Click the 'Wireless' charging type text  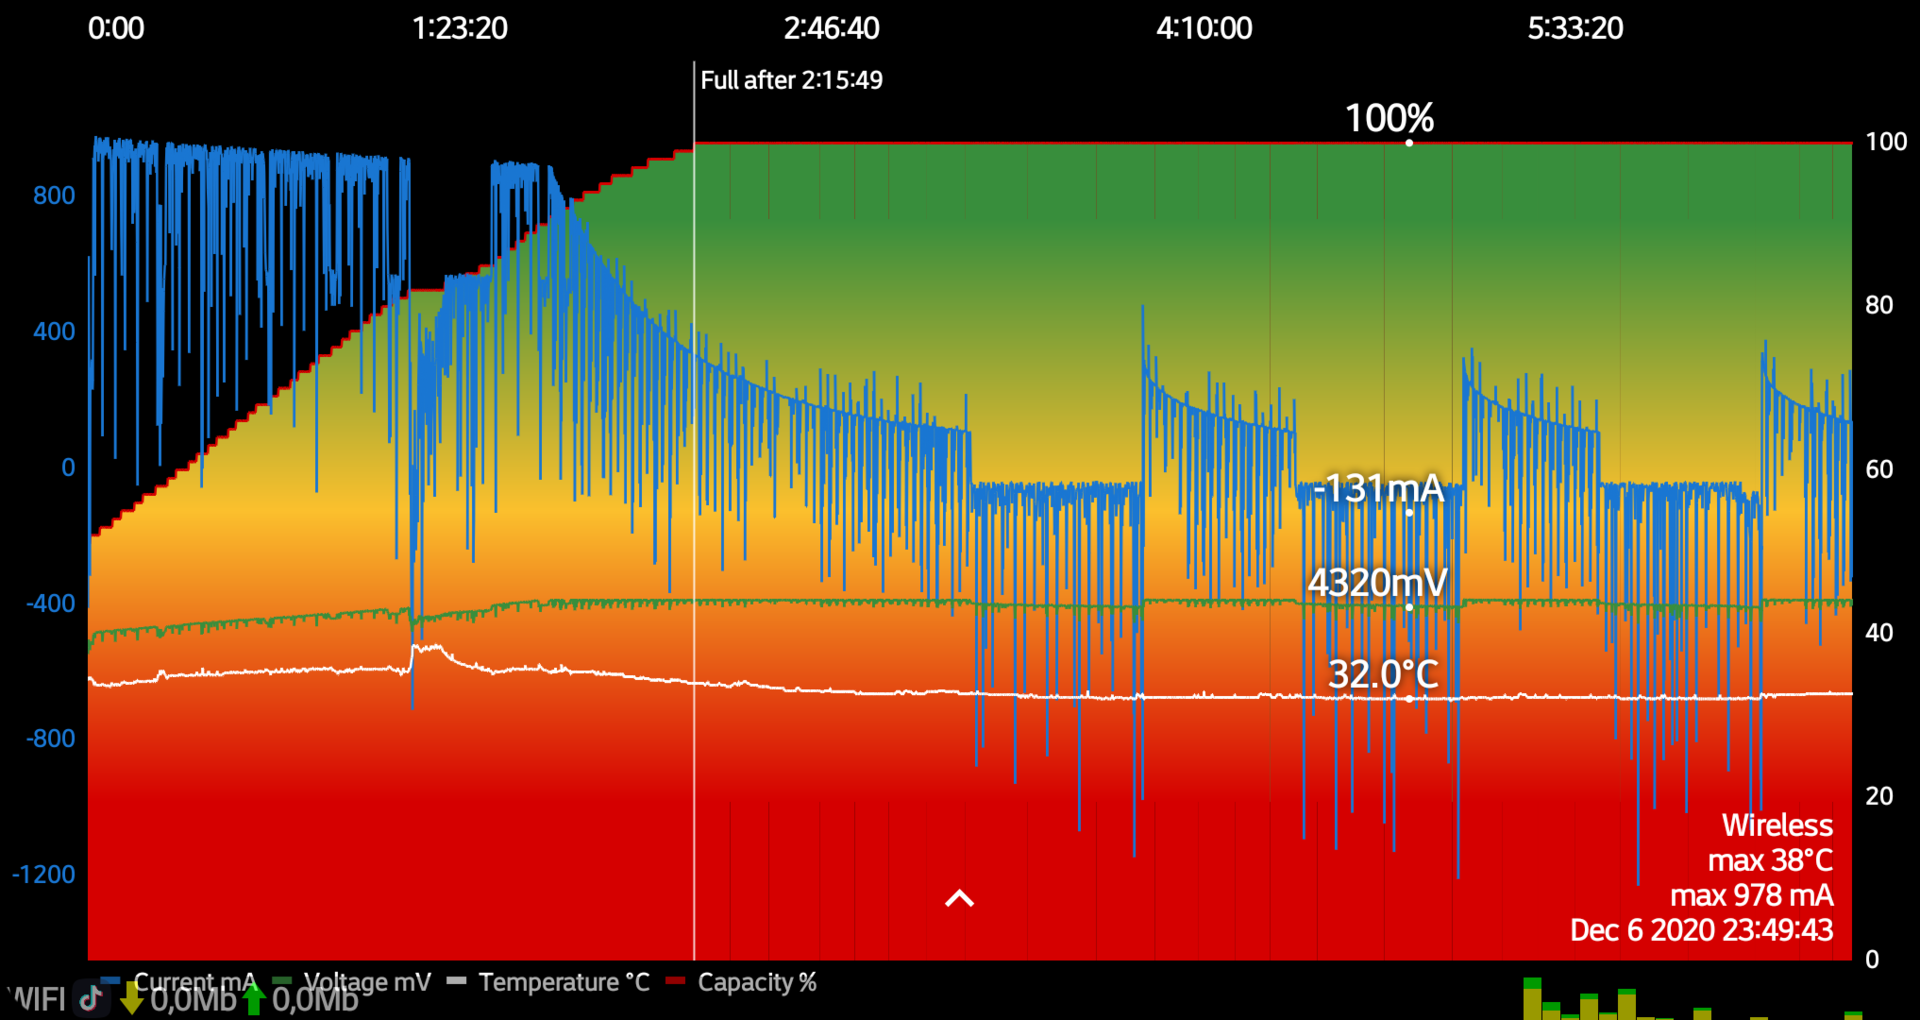click(x=1777, y=825)
